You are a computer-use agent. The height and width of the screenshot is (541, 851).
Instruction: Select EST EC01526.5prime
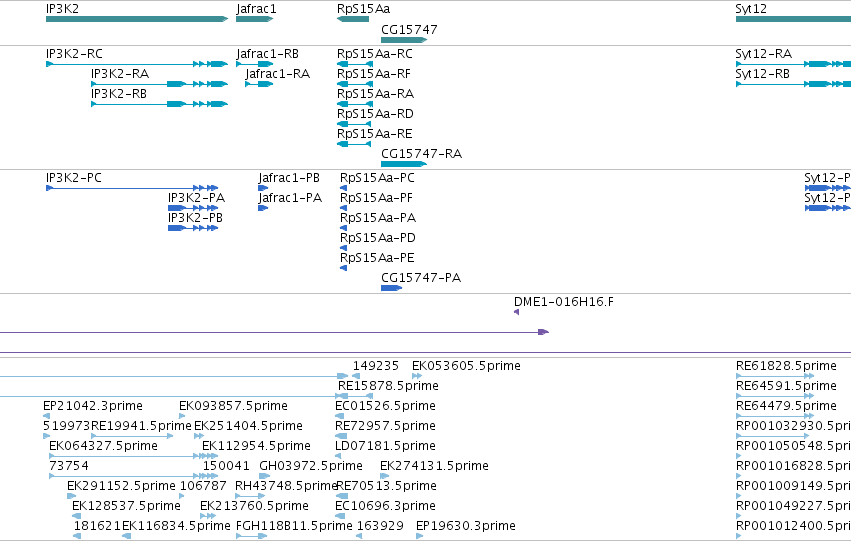(340, 416)
